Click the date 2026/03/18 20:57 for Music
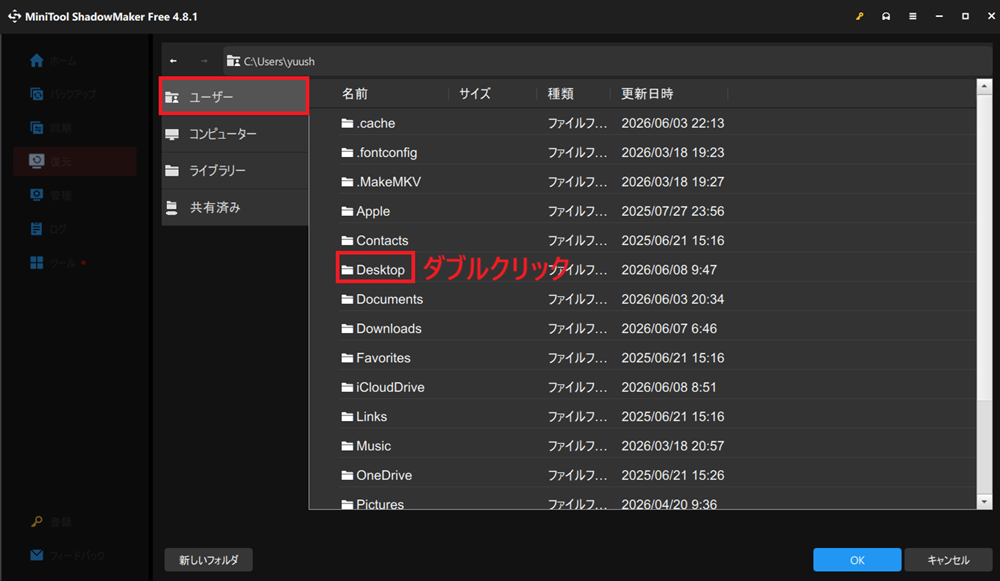The height and width of the screenshot is (581, 1000). 673,446
